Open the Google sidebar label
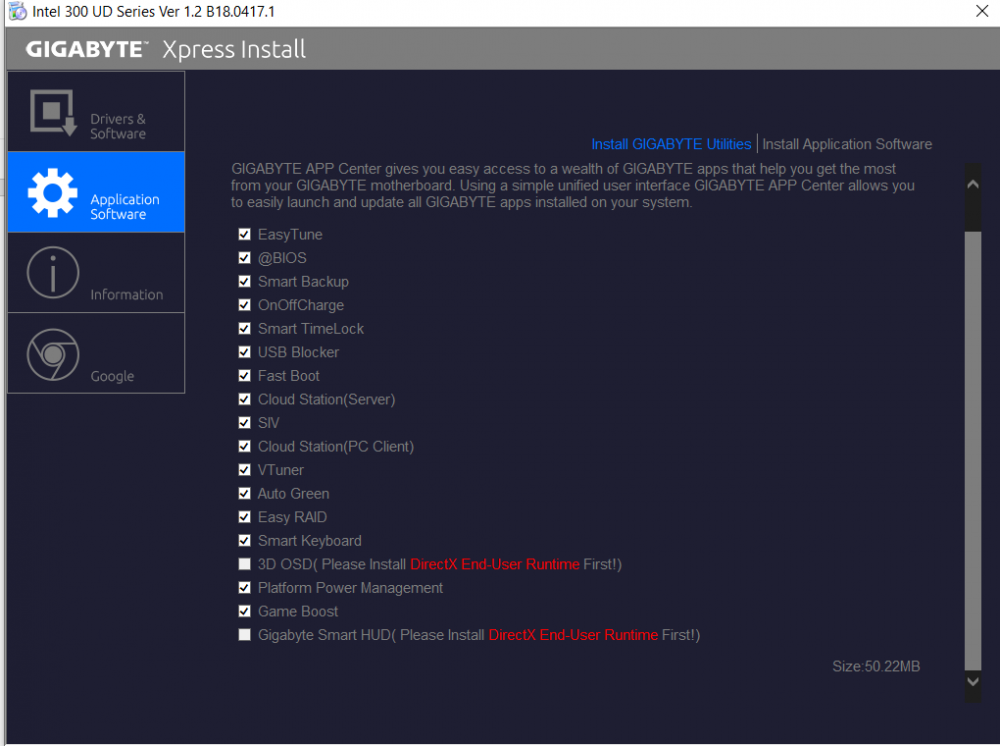Viewport: 1000px width, 746px height. point(112,376)
